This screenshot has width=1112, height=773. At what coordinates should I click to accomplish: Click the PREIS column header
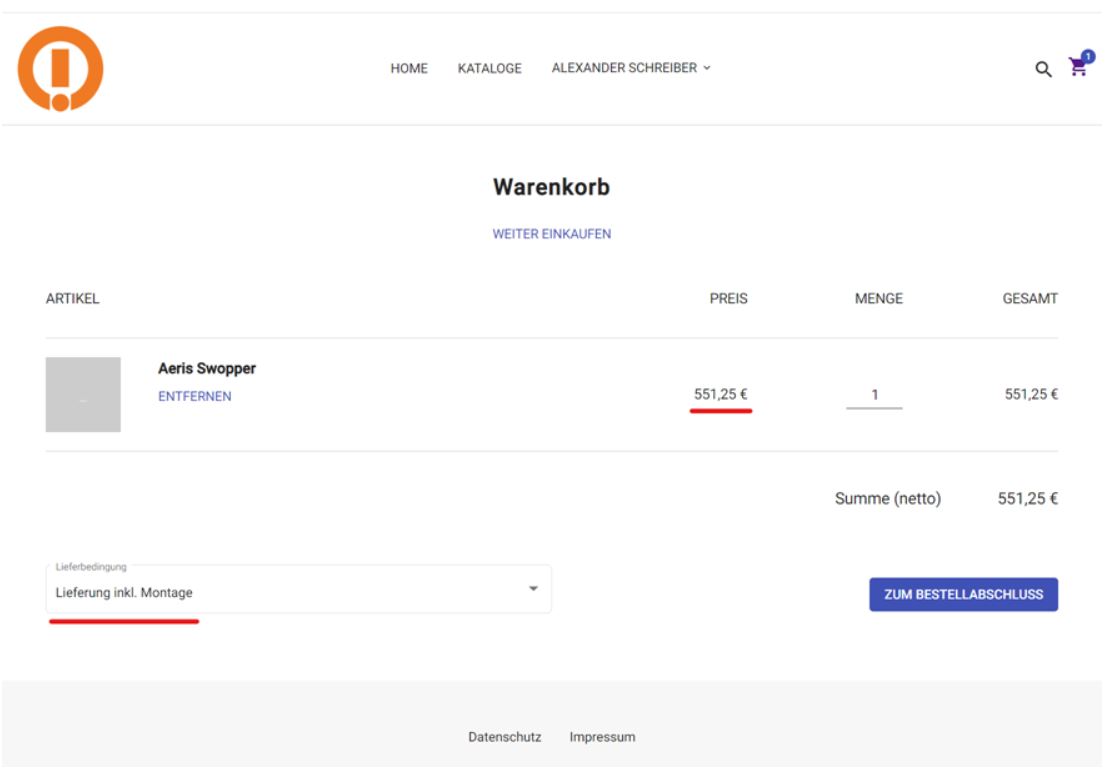click(x=728, y=299)
